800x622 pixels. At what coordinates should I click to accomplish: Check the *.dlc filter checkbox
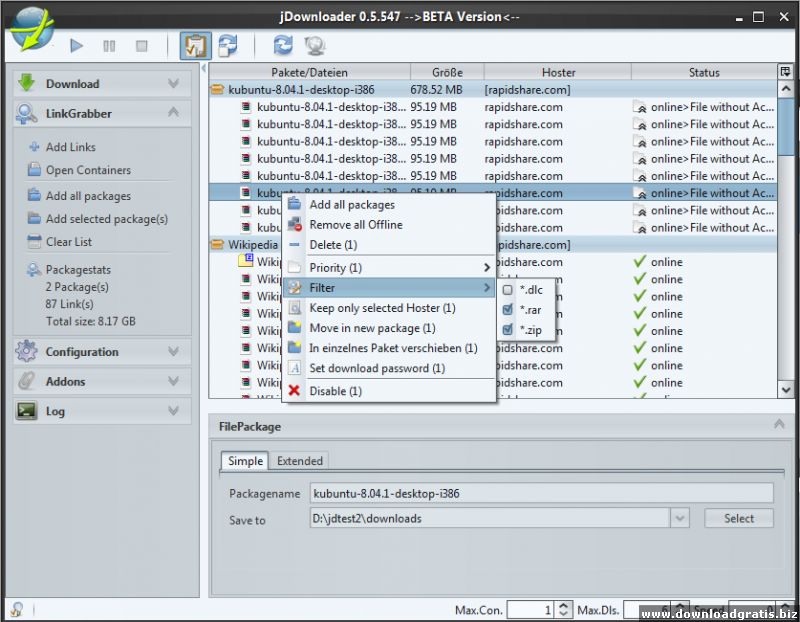click(507, 290)
